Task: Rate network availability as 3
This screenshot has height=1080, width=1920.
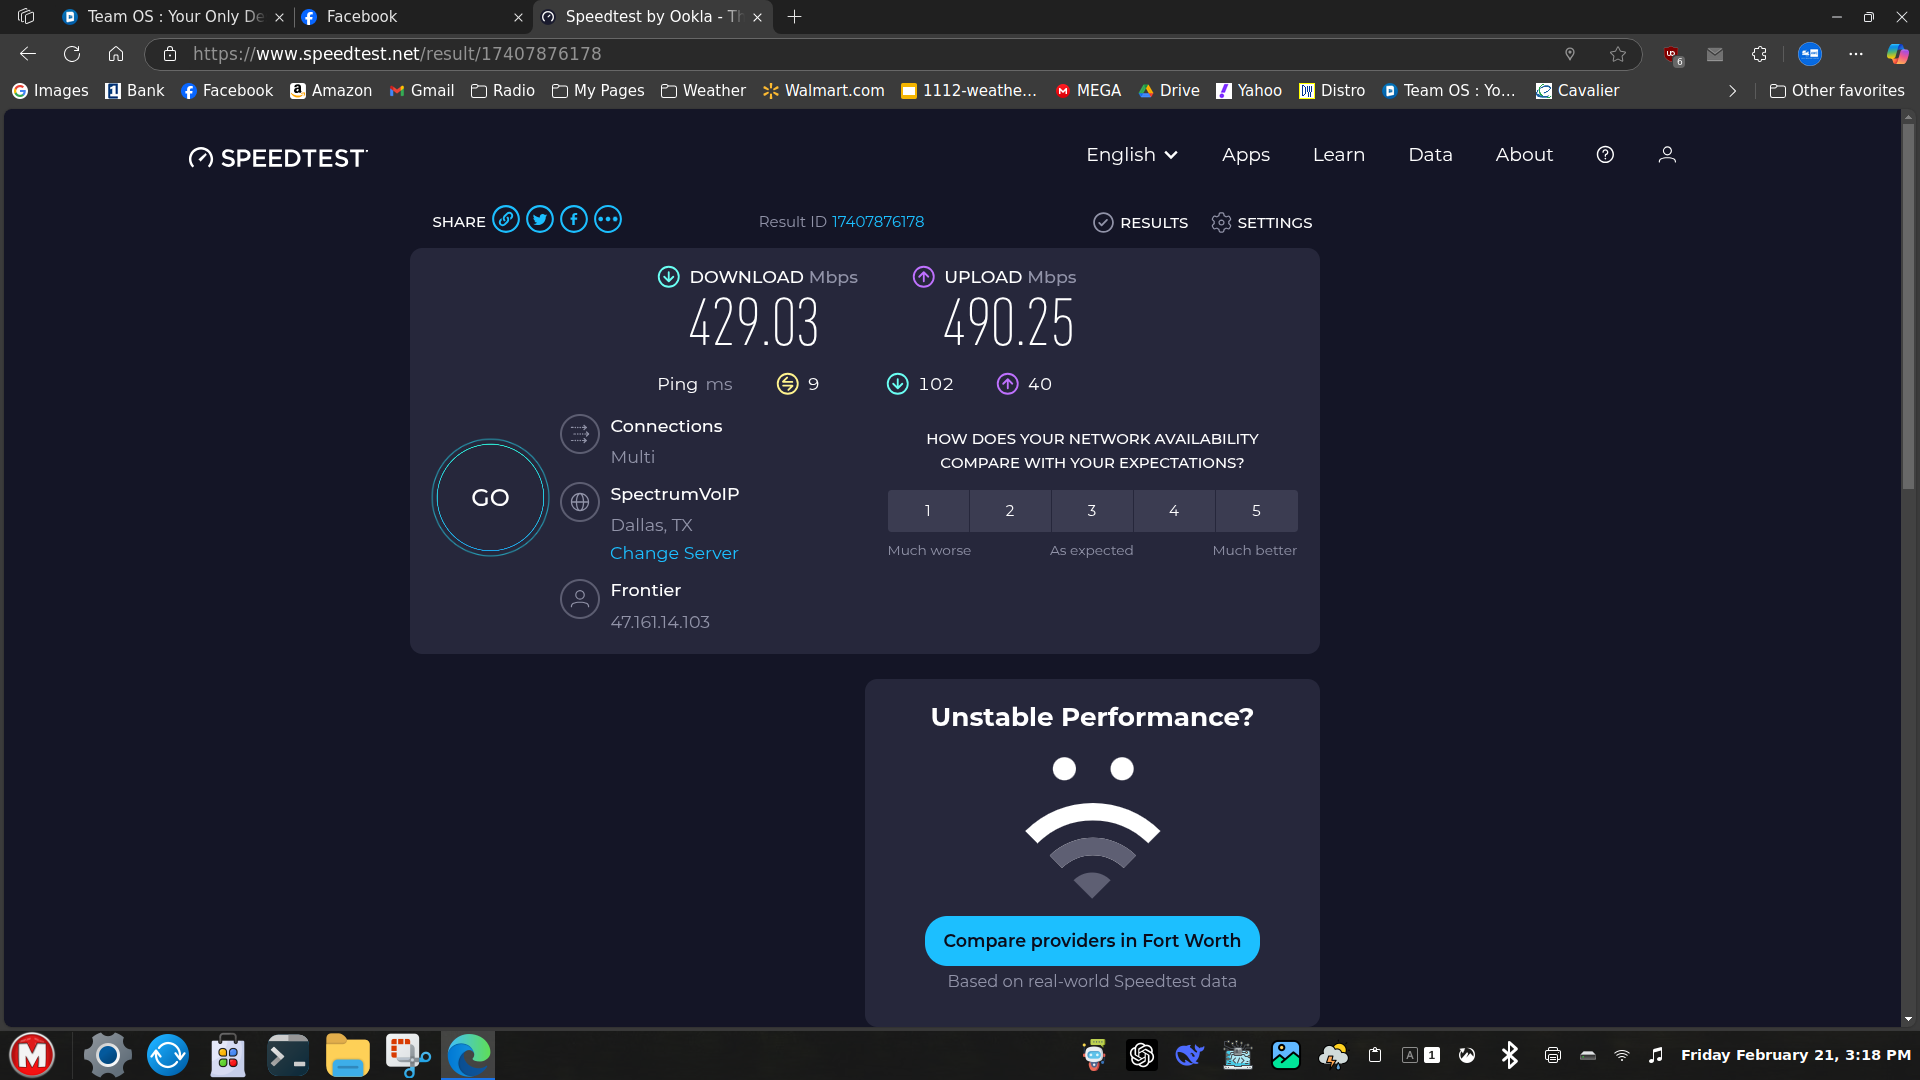Action: click(x=1092, y=511)
